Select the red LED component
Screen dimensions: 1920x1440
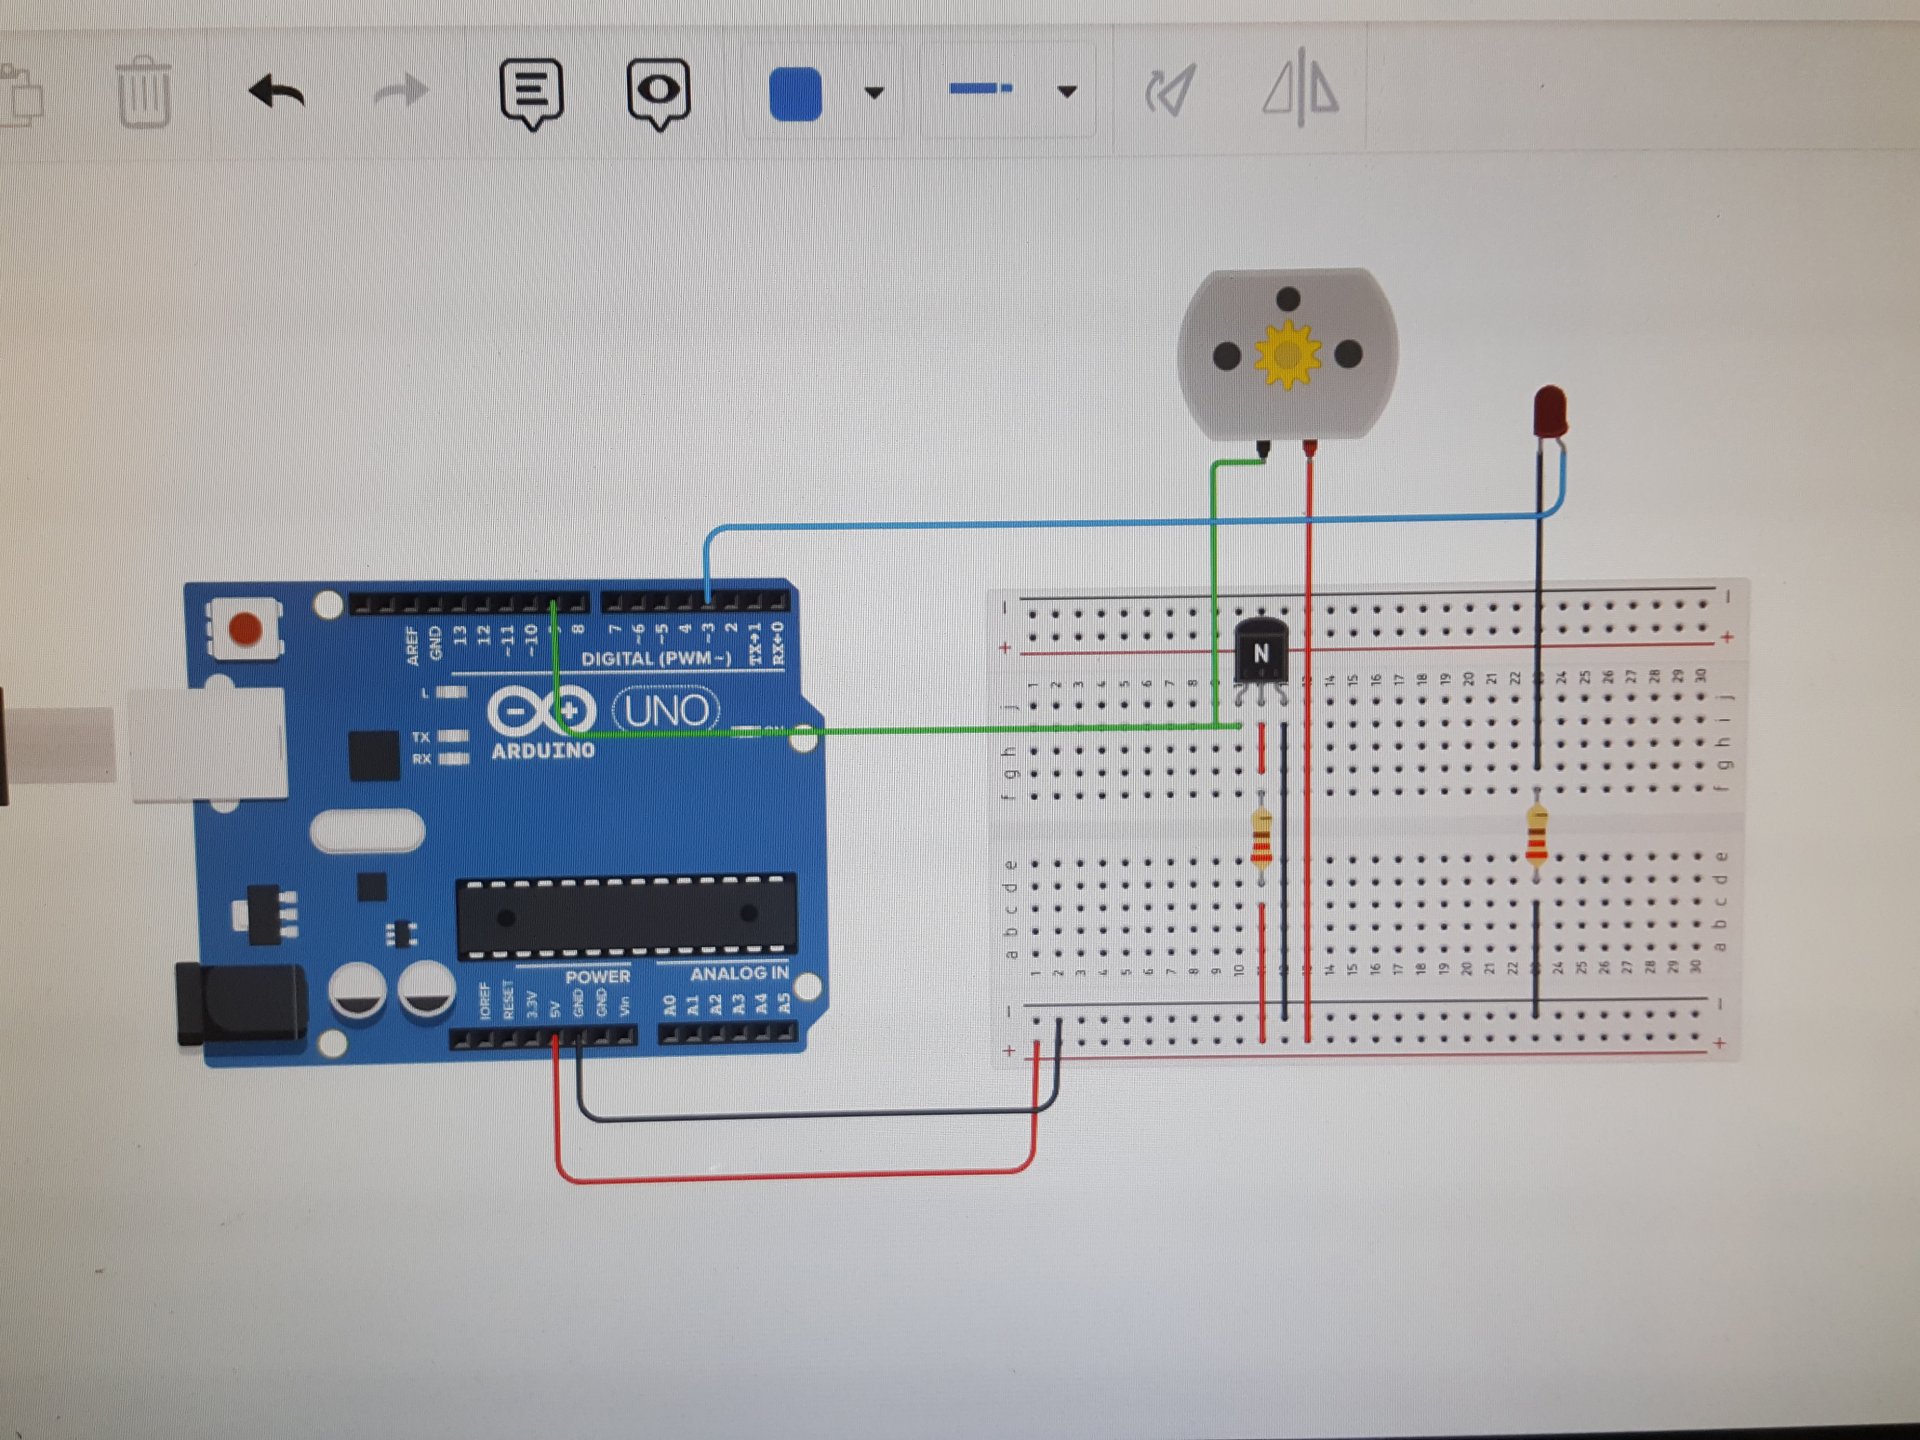(x=1549, y=411)
